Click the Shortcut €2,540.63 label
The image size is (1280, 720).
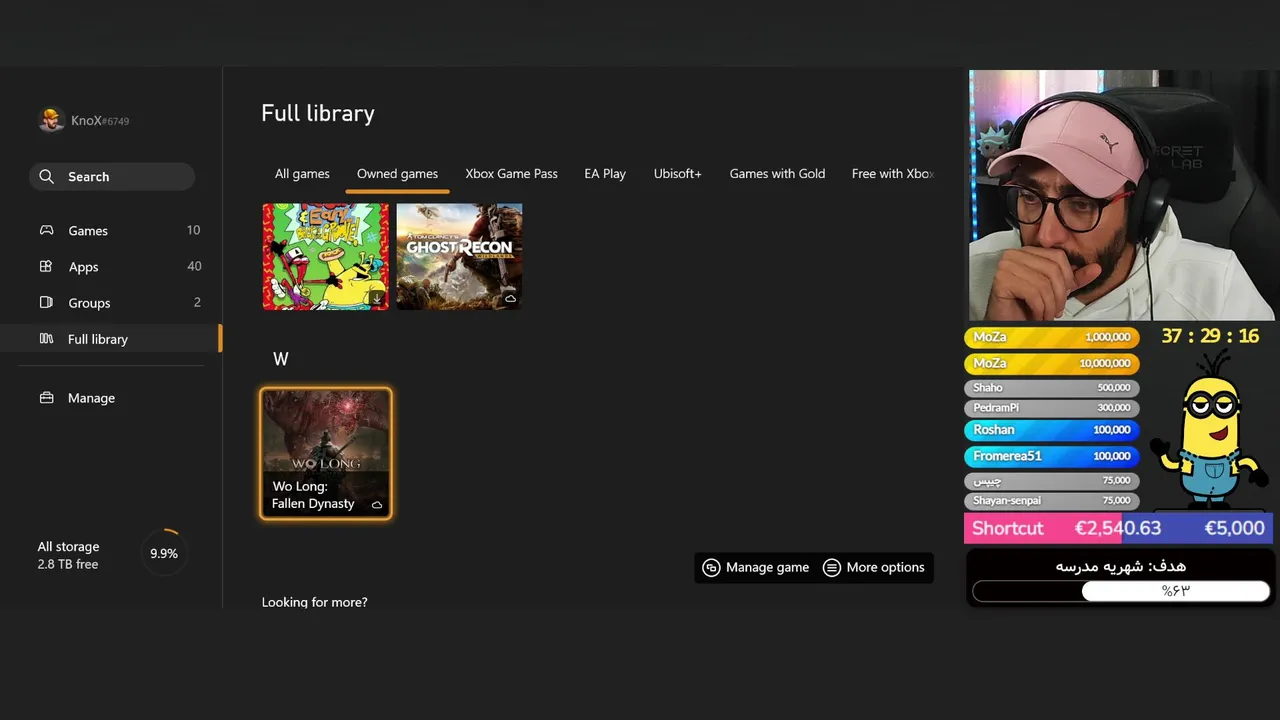coord(1066,528)
